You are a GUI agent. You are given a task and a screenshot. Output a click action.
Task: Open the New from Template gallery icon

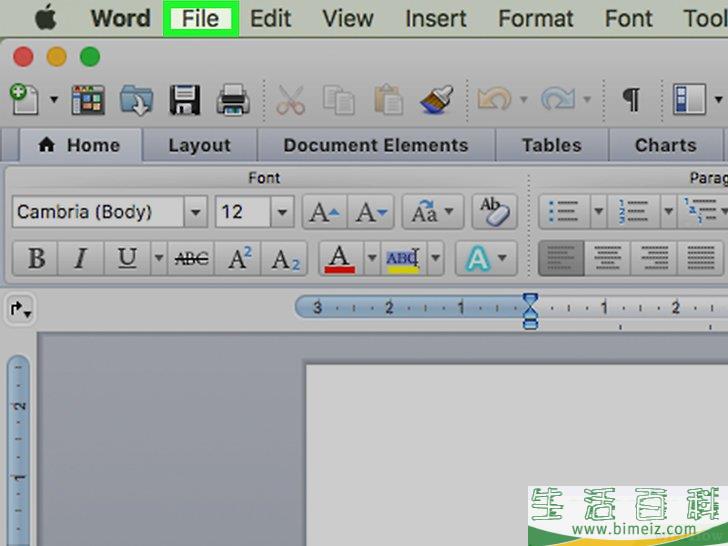[88, 100]
